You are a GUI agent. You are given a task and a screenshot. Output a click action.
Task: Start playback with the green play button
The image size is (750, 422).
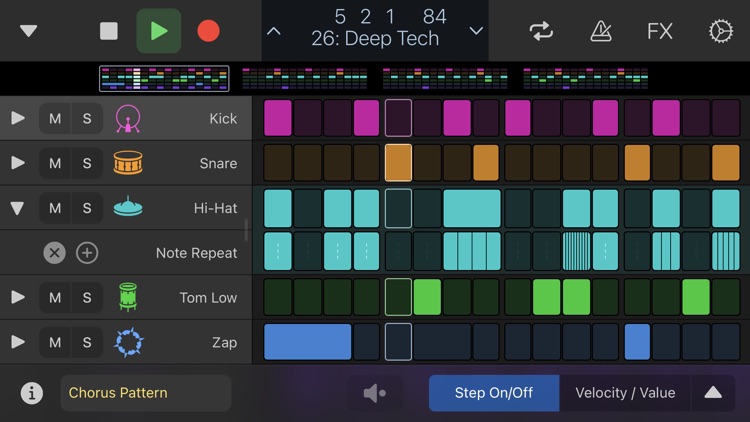point(159,31)
